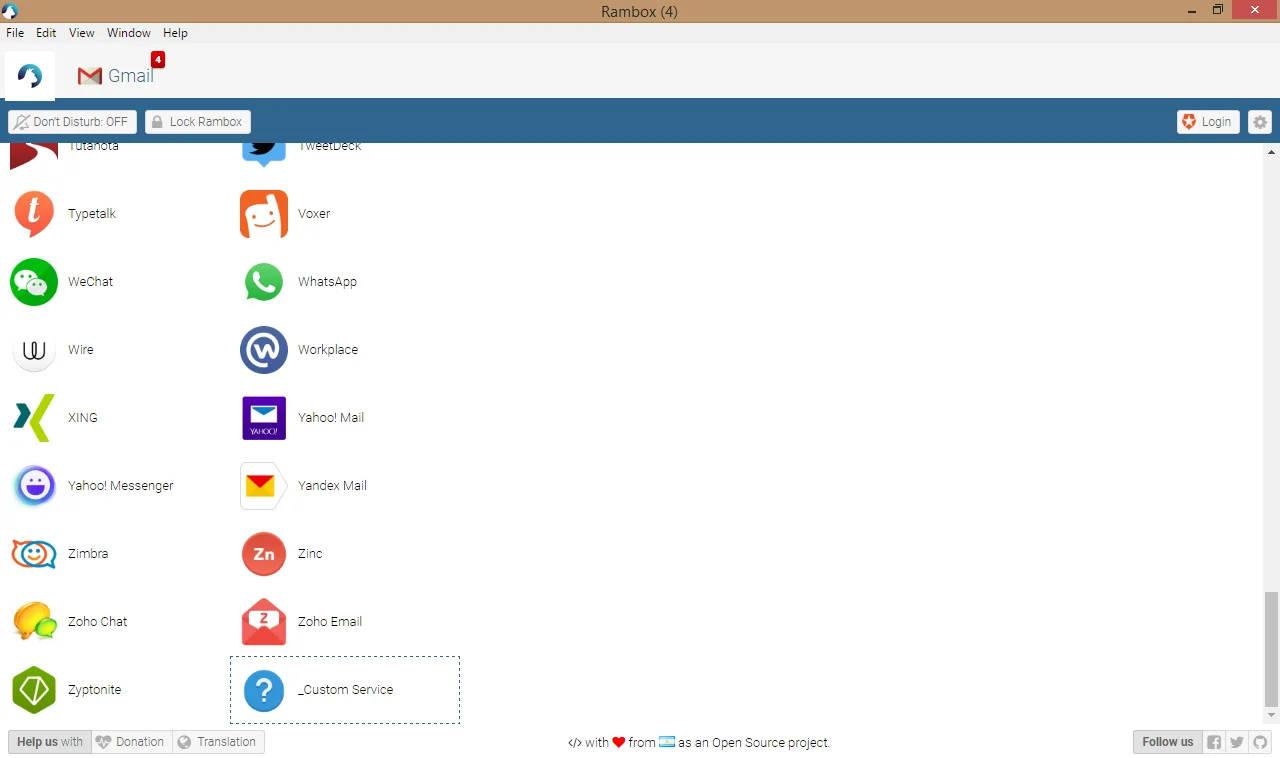This screenshot has width=1280, height=758.
Task: Click the Wire label text
Action: click(81, 350)
